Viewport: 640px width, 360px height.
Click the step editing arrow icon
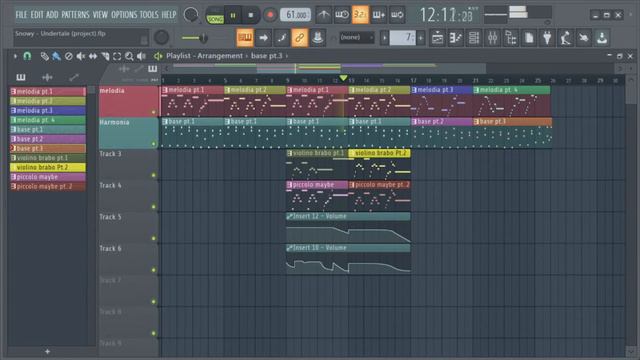[263, 38]
